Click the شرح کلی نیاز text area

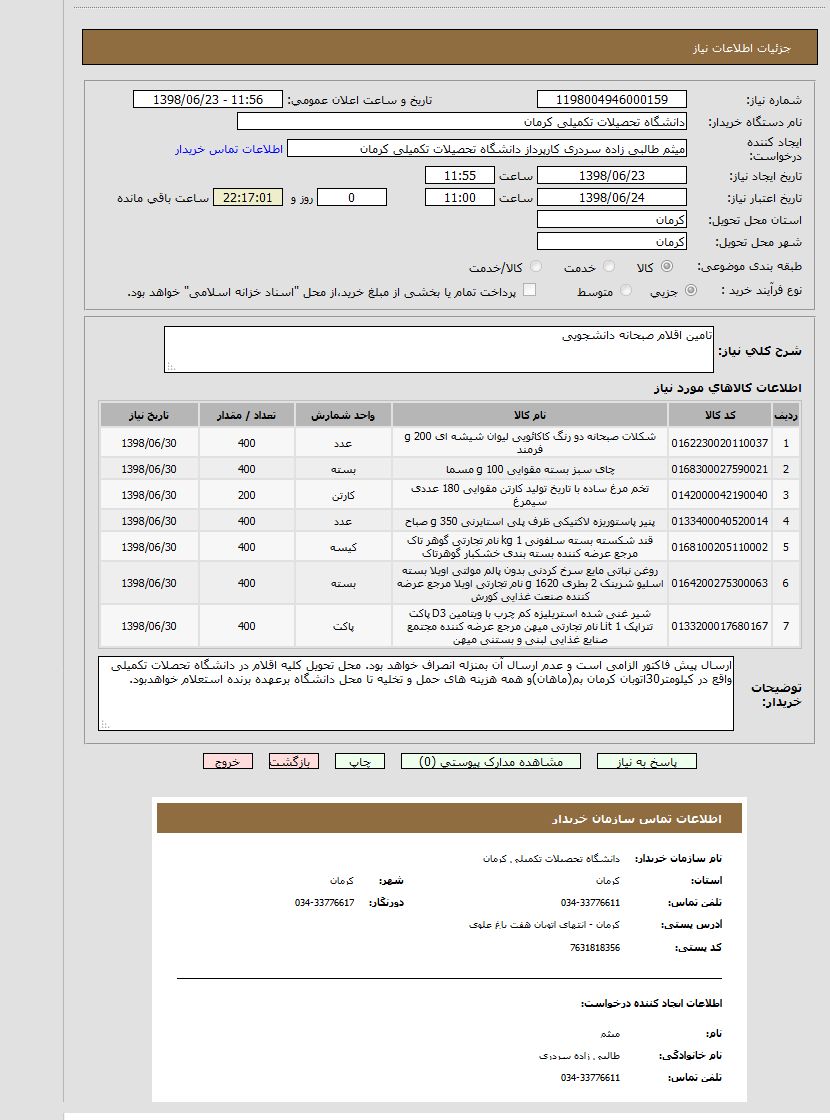(439, 349)
